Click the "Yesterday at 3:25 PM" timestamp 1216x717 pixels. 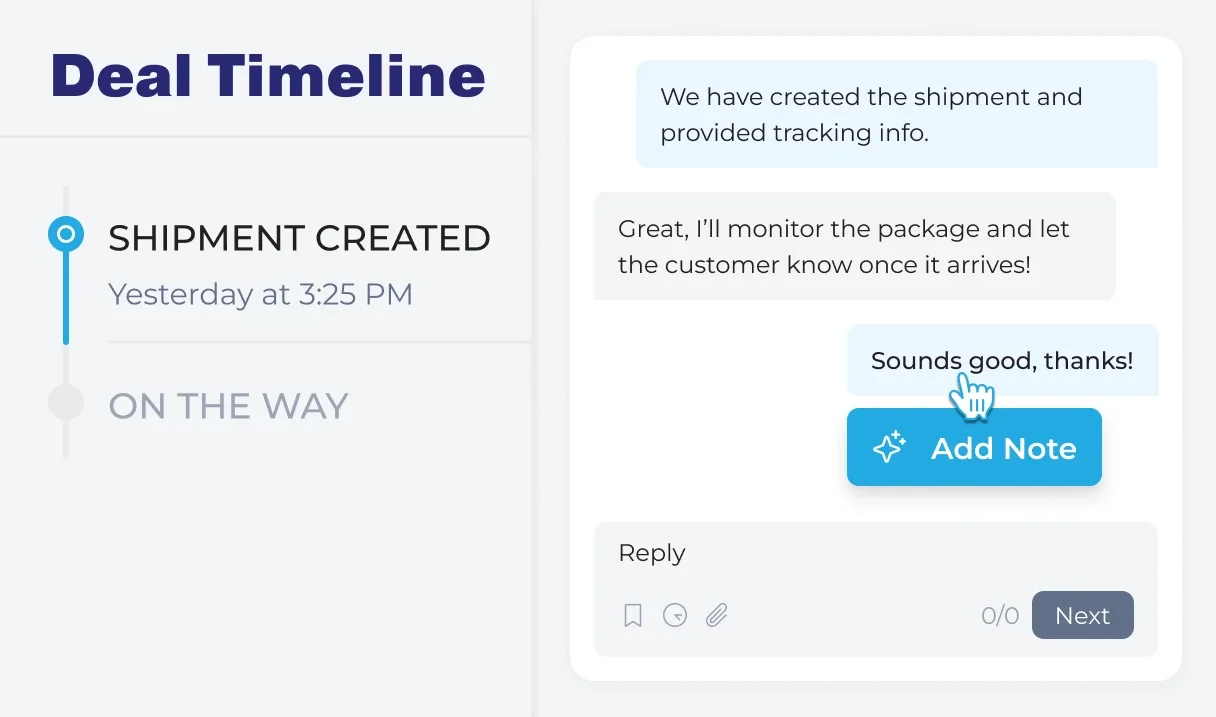click(260, 295)
